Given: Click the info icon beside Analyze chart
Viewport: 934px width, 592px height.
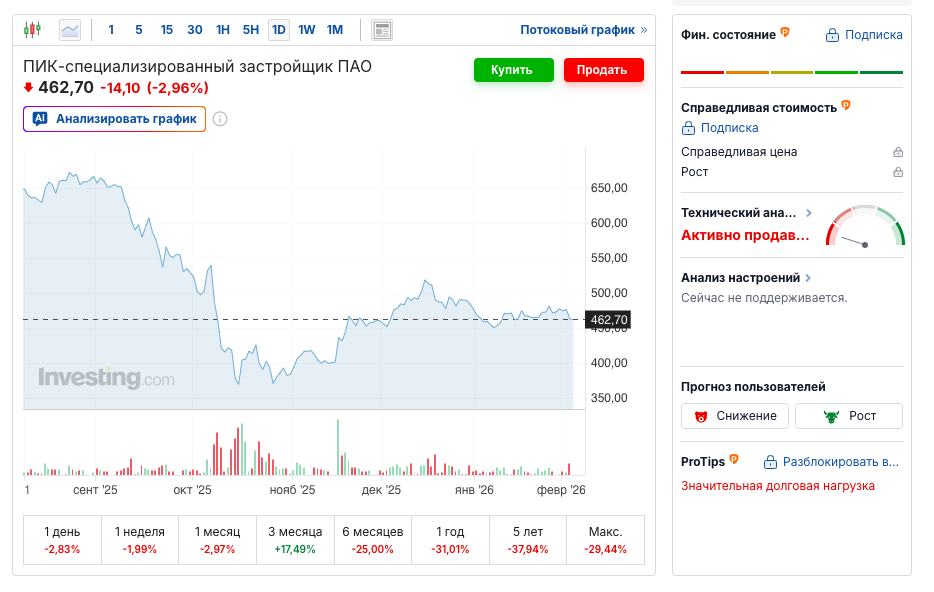Looking at the screenshot, I should [220, 119].
